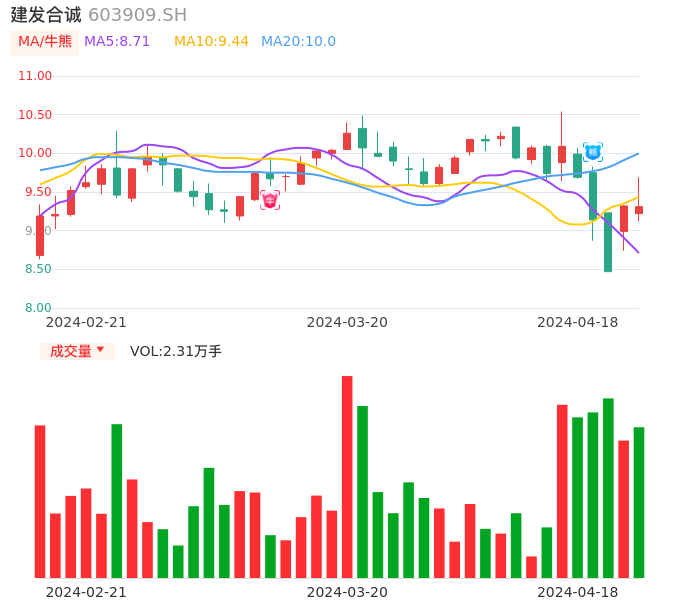686x606 pixels.
Task: Click 2024-02-21 date under price chart
Action: click(86, 322)
